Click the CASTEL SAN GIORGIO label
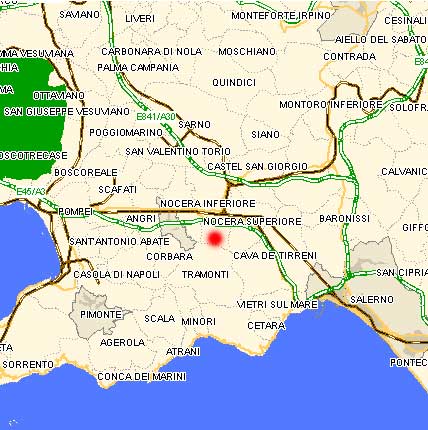The height and width of the screenshot is (430, 428). pyautogui.click(x=258, y=166)
